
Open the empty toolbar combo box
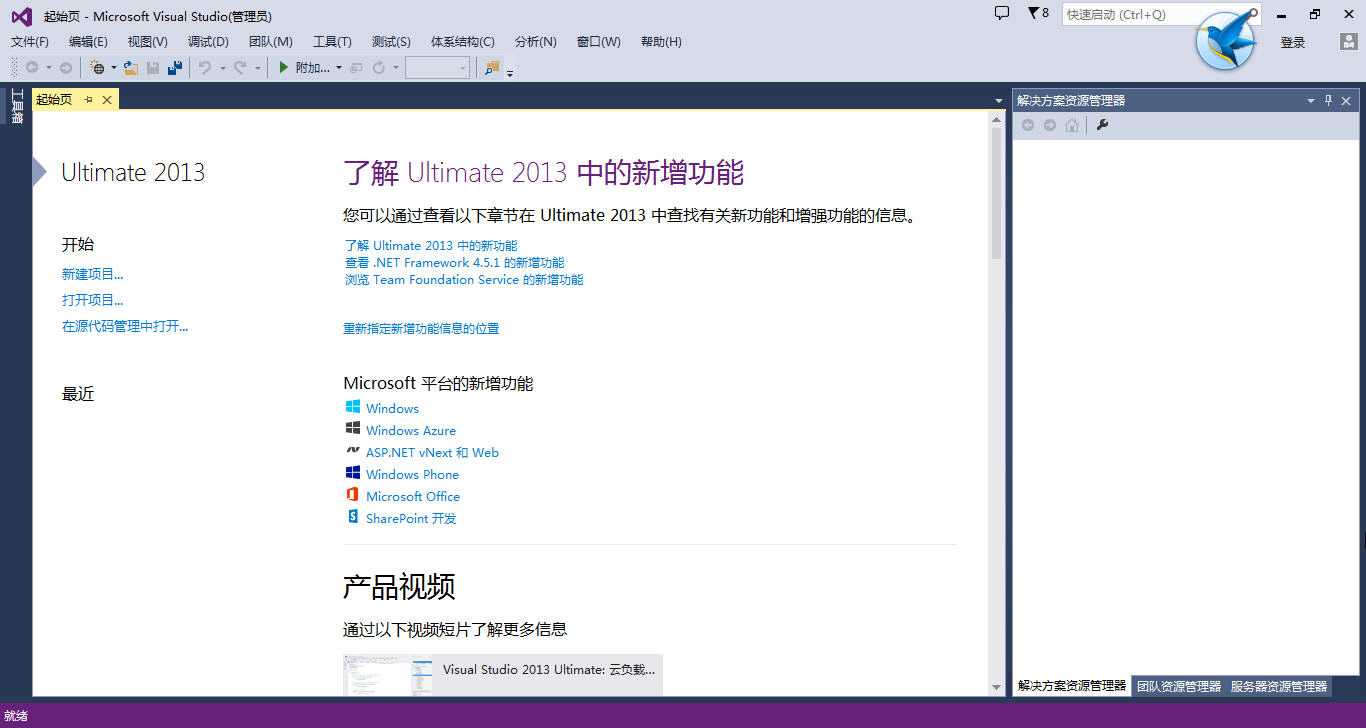coord(437,68)
